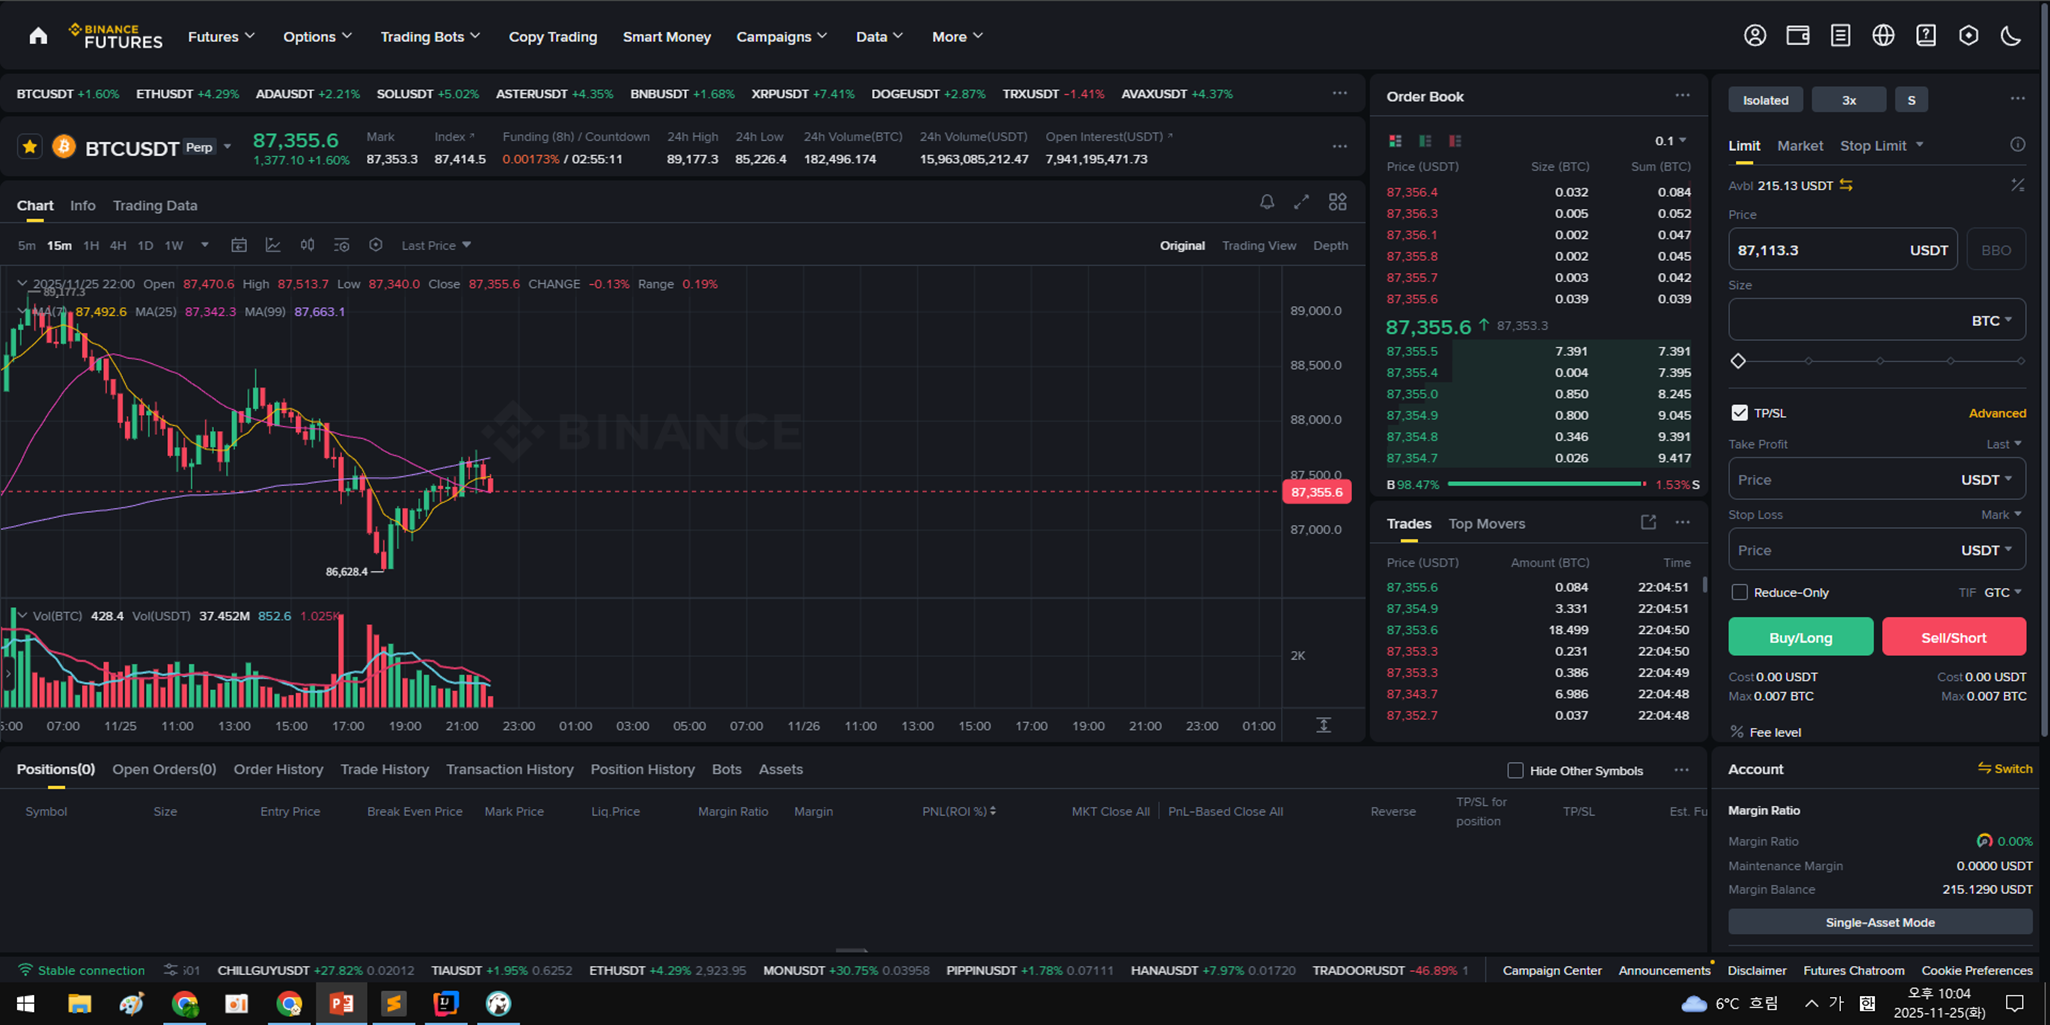2050x1025 pixels.
Task: Expand the BTCUSDT symbol selector arrow
Action: click(228, 147)
